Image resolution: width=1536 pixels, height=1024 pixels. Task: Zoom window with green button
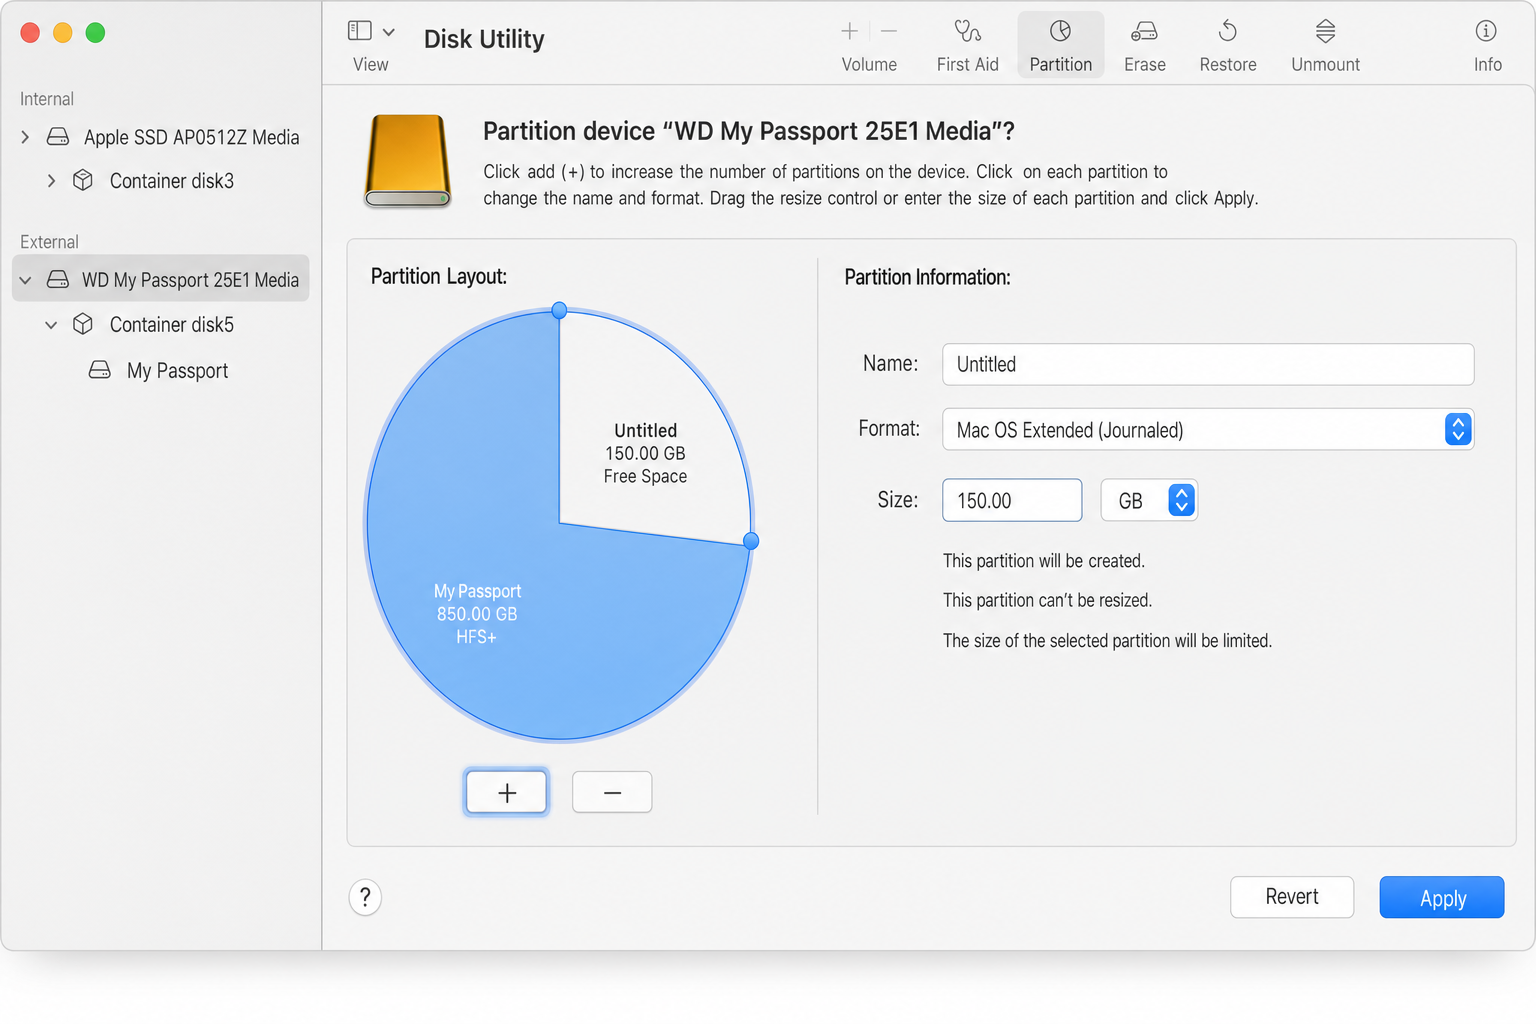(95, 33)
